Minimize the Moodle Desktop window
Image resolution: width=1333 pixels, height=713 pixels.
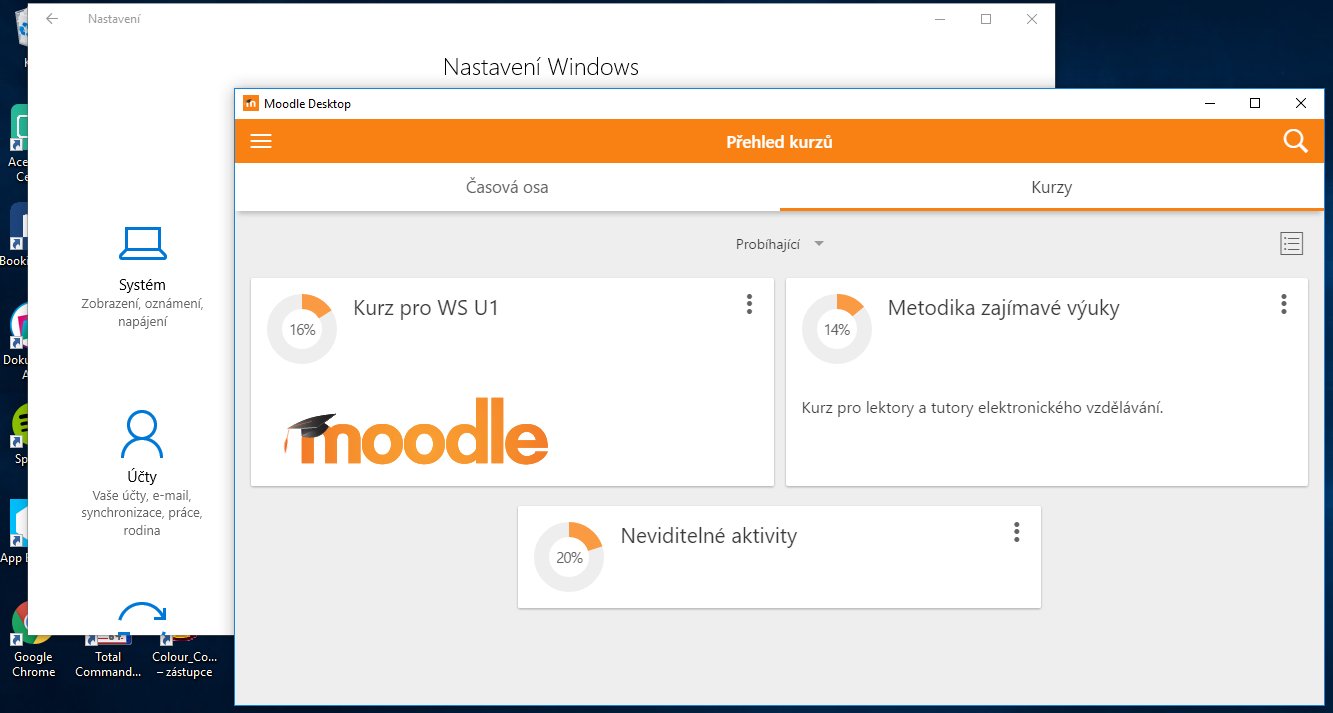click(x=1210, y=103)
